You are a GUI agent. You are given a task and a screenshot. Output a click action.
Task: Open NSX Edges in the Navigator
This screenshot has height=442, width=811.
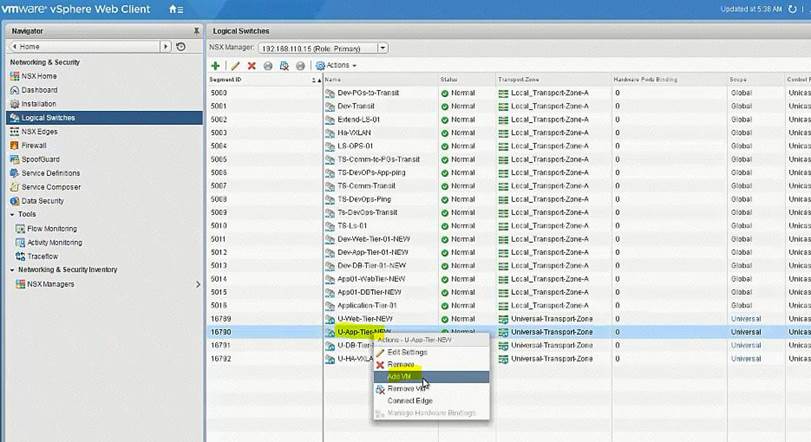(x=40, y=131)
